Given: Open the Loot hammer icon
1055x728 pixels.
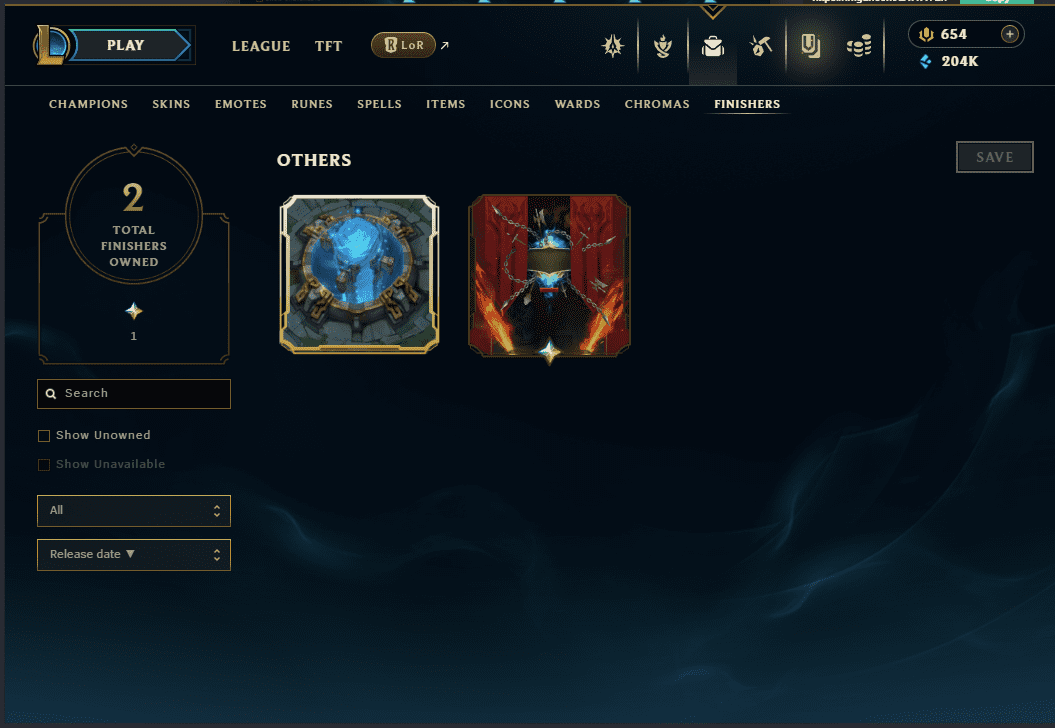Looking at the screenshot, I should (761, 46).
